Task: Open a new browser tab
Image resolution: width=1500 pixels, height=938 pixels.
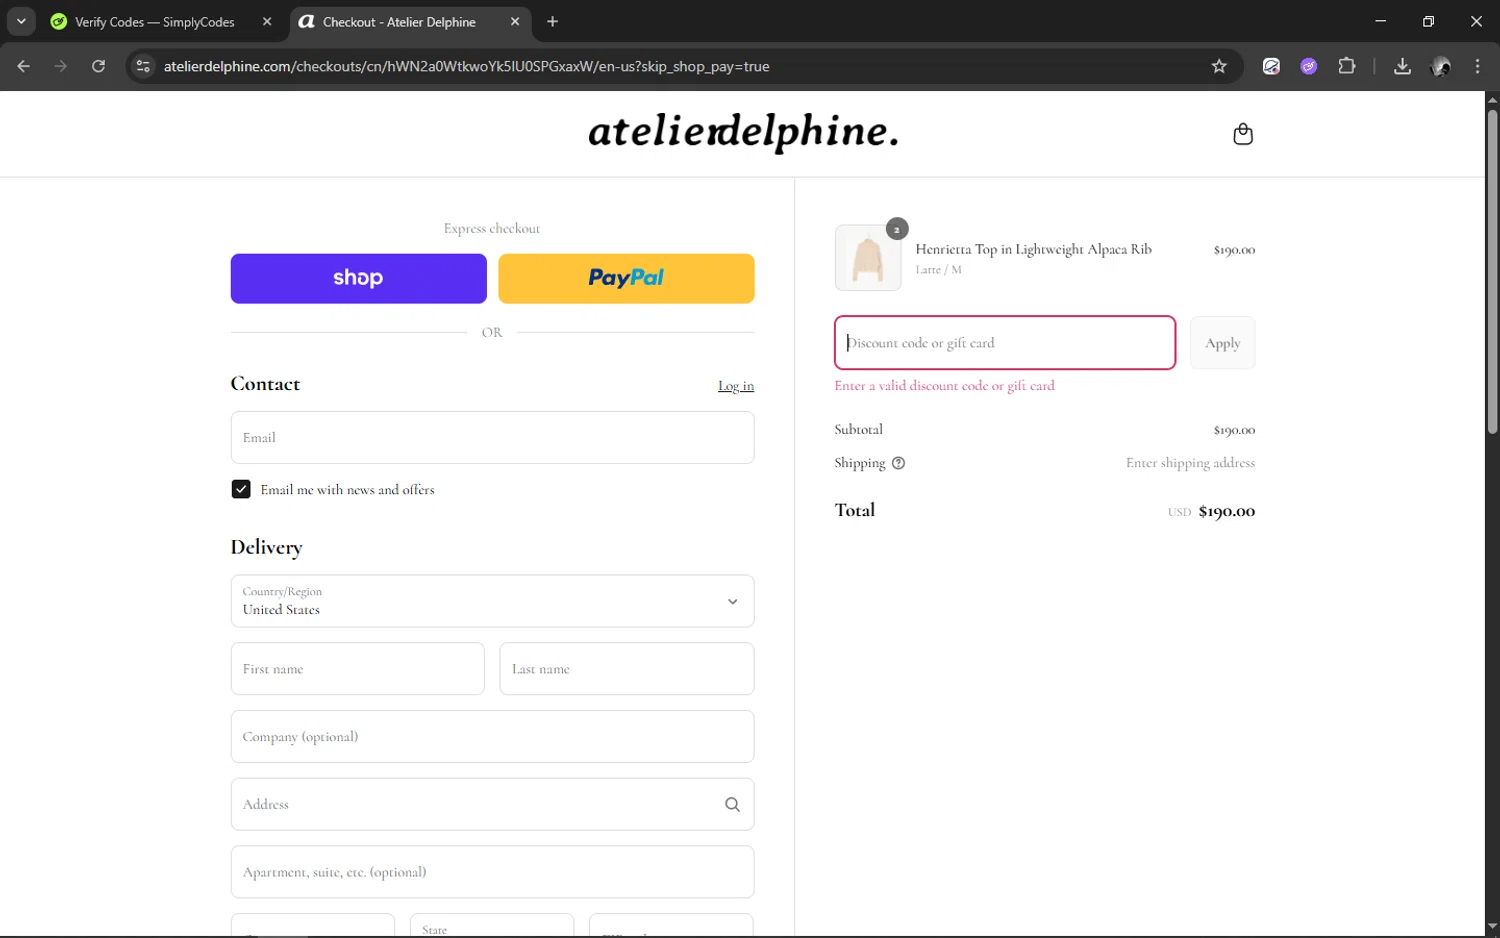Action: 553,21
